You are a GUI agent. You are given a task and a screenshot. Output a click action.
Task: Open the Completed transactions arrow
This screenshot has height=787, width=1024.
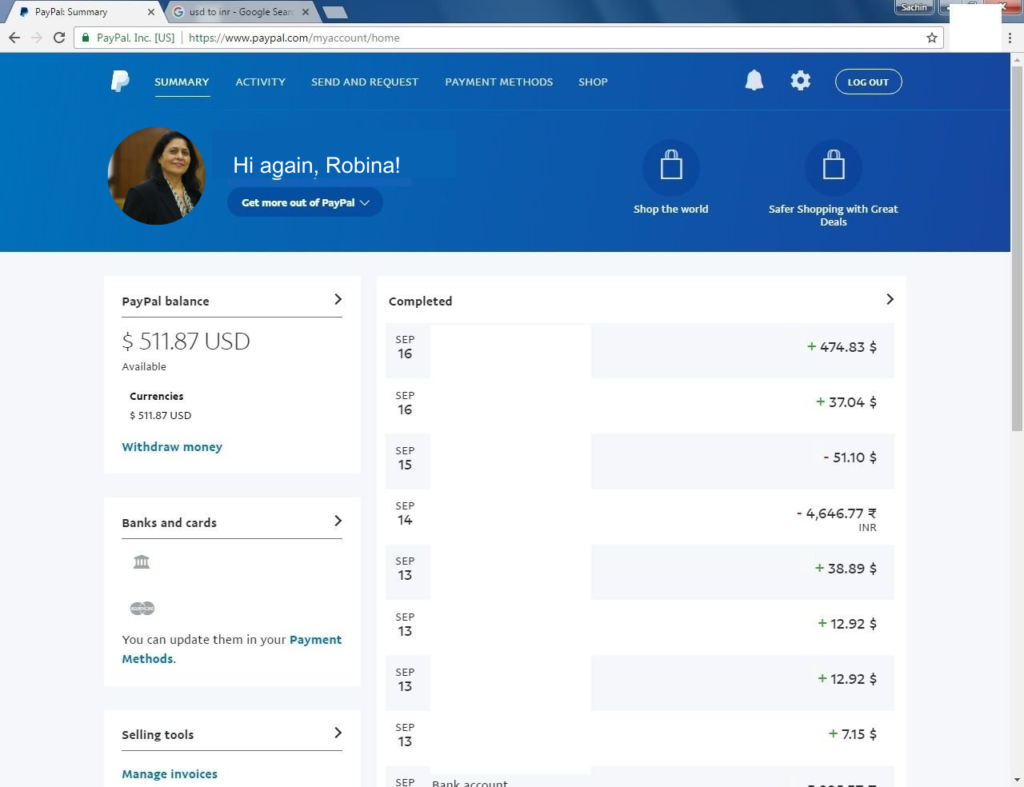(889, 299)
